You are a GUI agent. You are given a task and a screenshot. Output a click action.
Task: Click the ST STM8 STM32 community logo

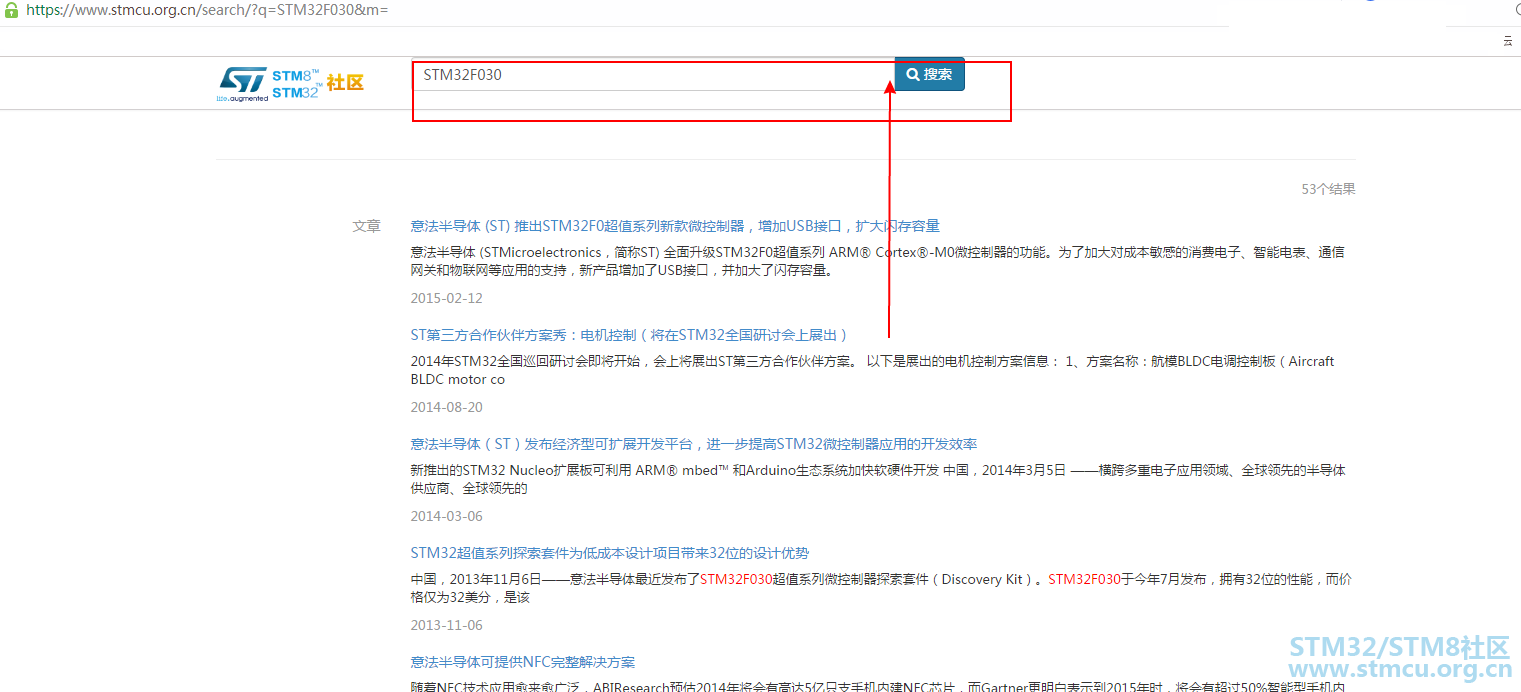291,85
